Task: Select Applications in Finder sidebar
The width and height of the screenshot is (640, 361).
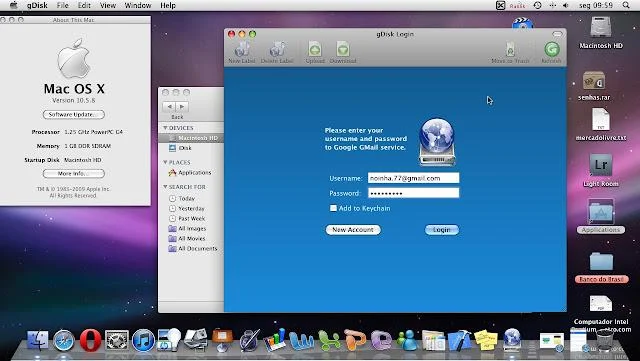Action: [191, 172]
